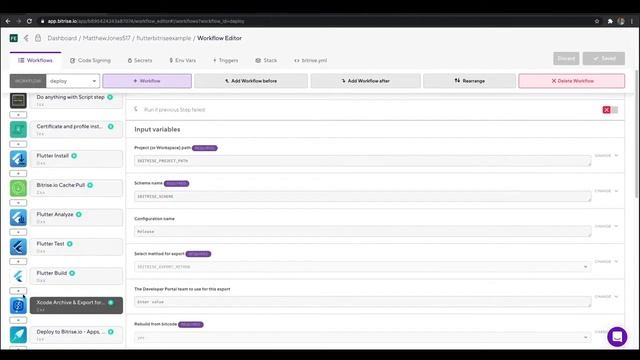The height and width of the screenshot is (360, 640).
Task: Expand Change for Scheme name
Action: click(606, 191)
